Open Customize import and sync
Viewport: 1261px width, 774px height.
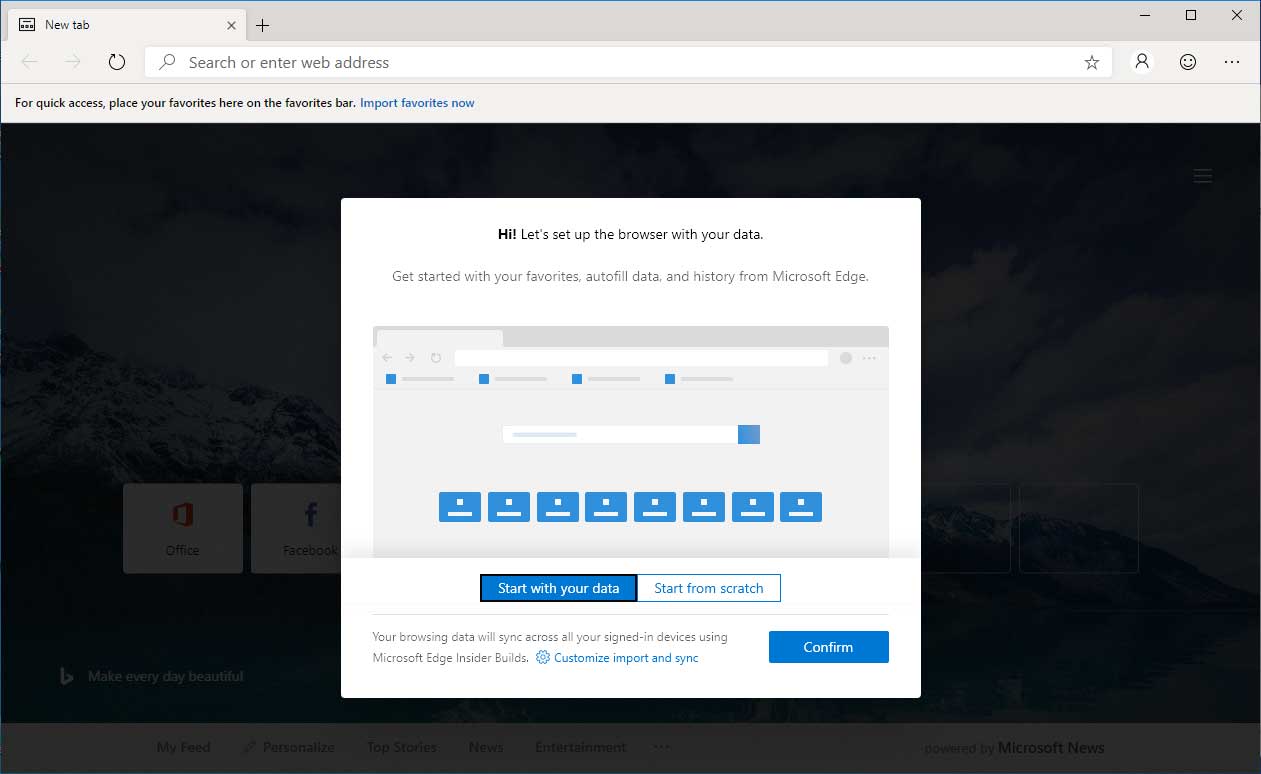click(625, 657)
